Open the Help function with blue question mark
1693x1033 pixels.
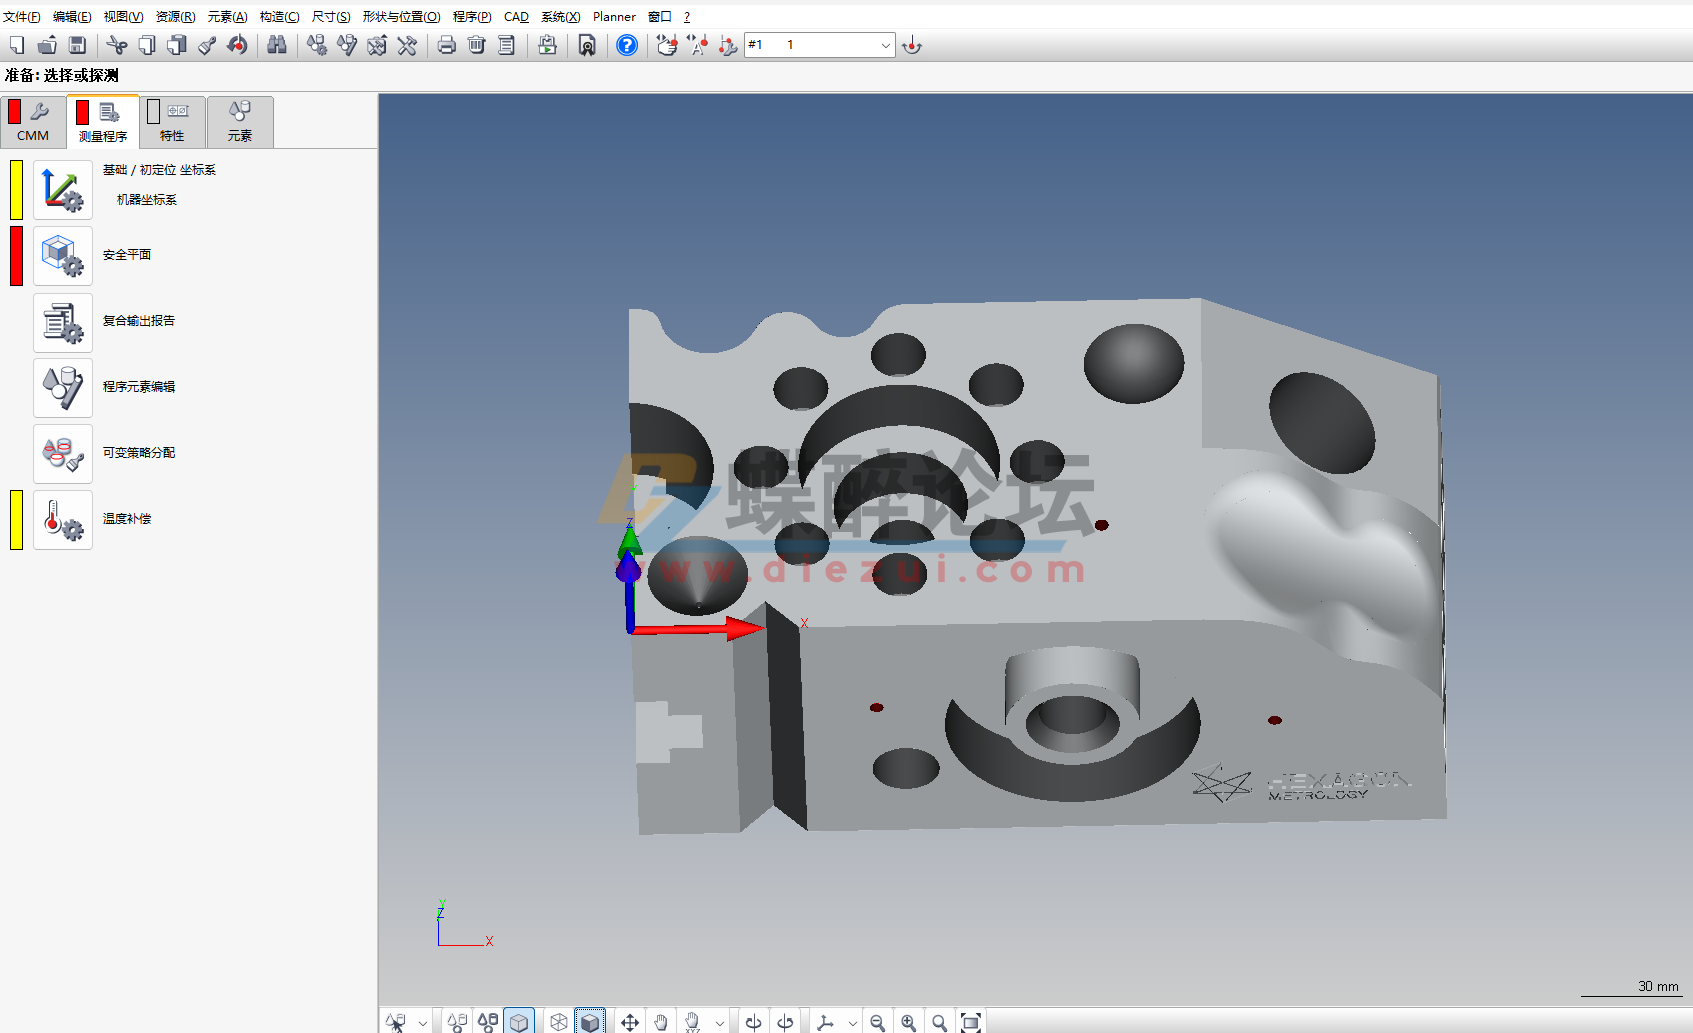click(627, 45)
